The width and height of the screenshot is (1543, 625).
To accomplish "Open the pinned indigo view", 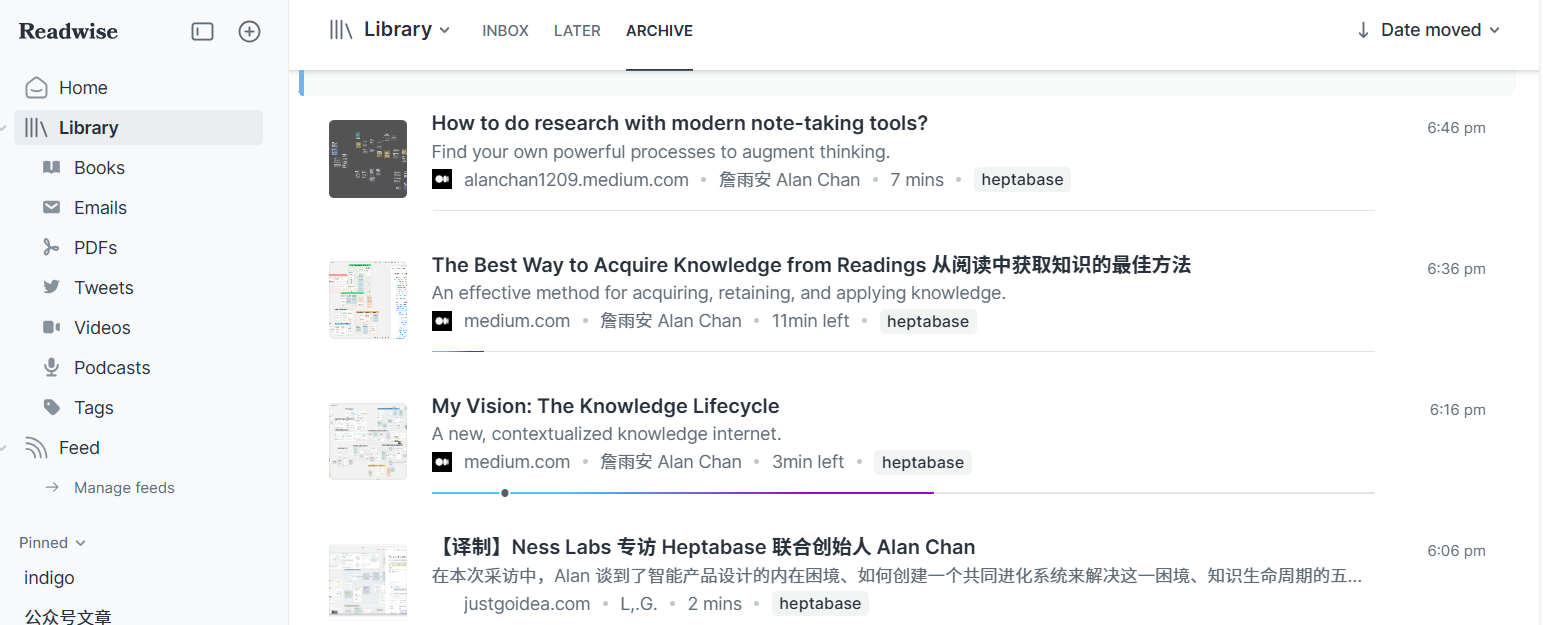I will [49, 578].
